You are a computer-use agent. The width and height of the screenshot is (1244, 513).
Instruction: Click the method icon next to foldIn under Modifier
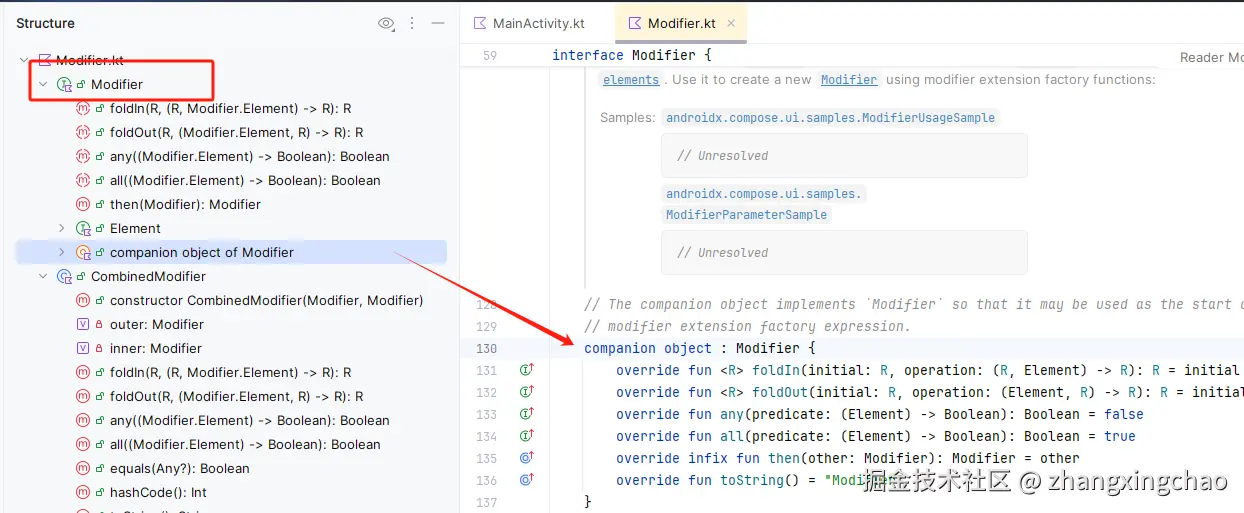pyautogui.click(x=83, y=108)
